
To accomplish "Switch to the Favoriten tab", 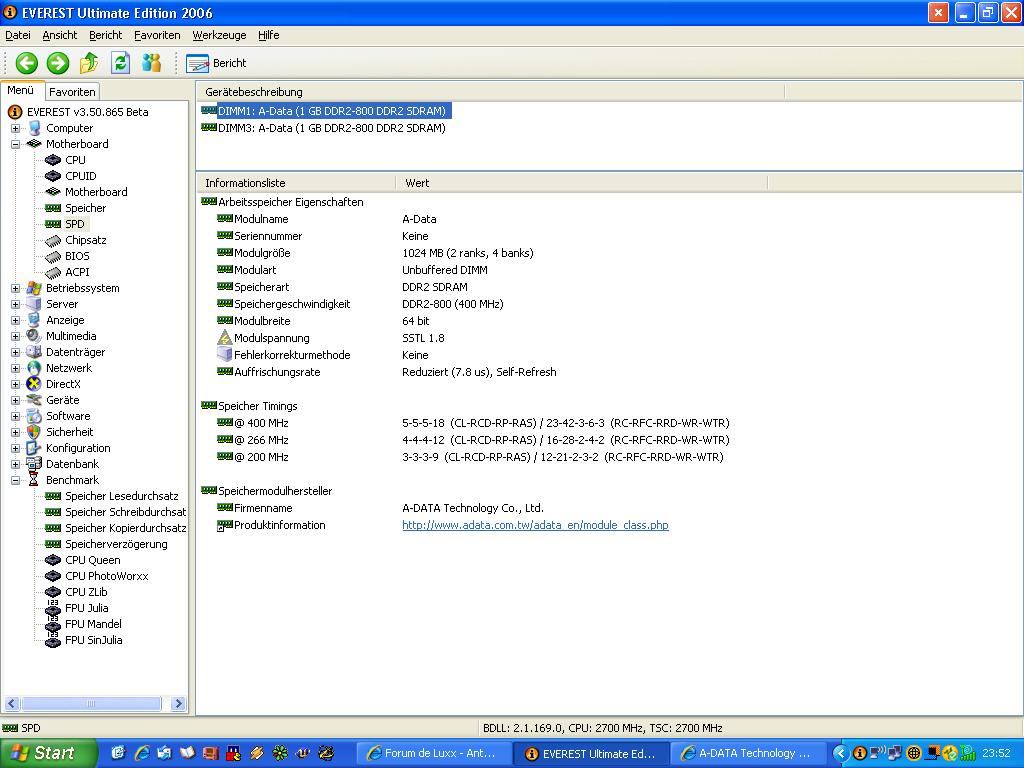I will [72, 92].
